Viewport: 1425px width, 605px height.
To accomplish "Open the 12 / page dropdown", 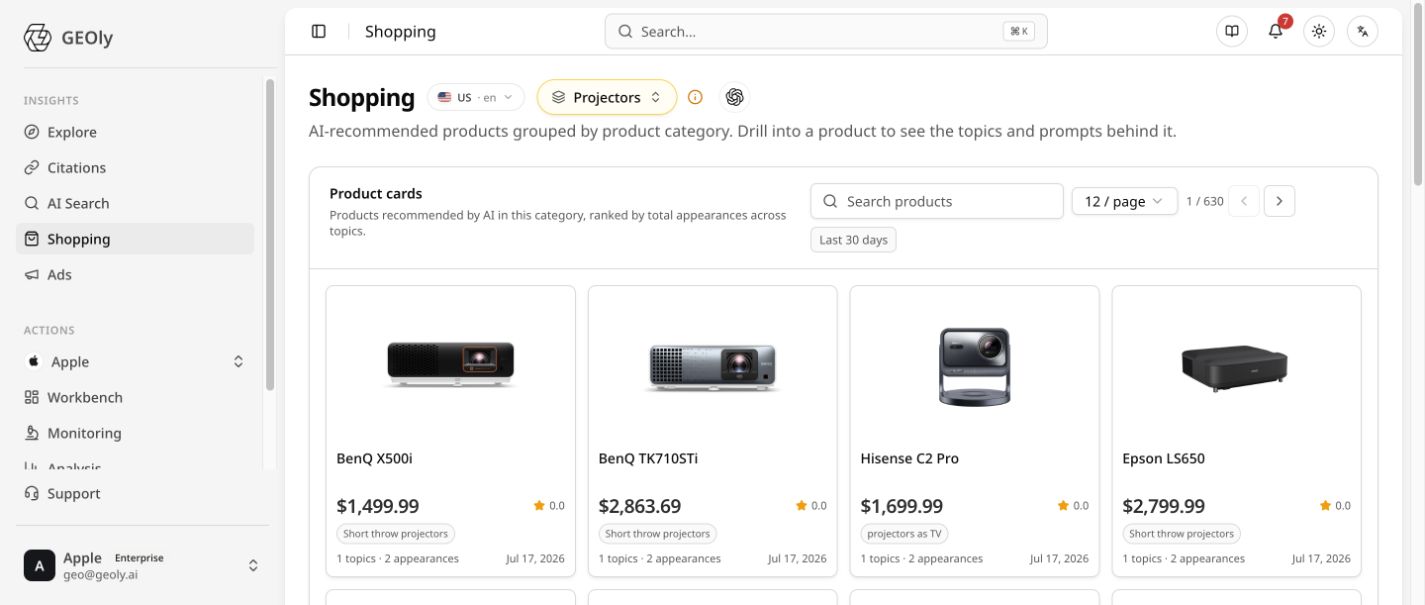I will tap(1124, 201).
